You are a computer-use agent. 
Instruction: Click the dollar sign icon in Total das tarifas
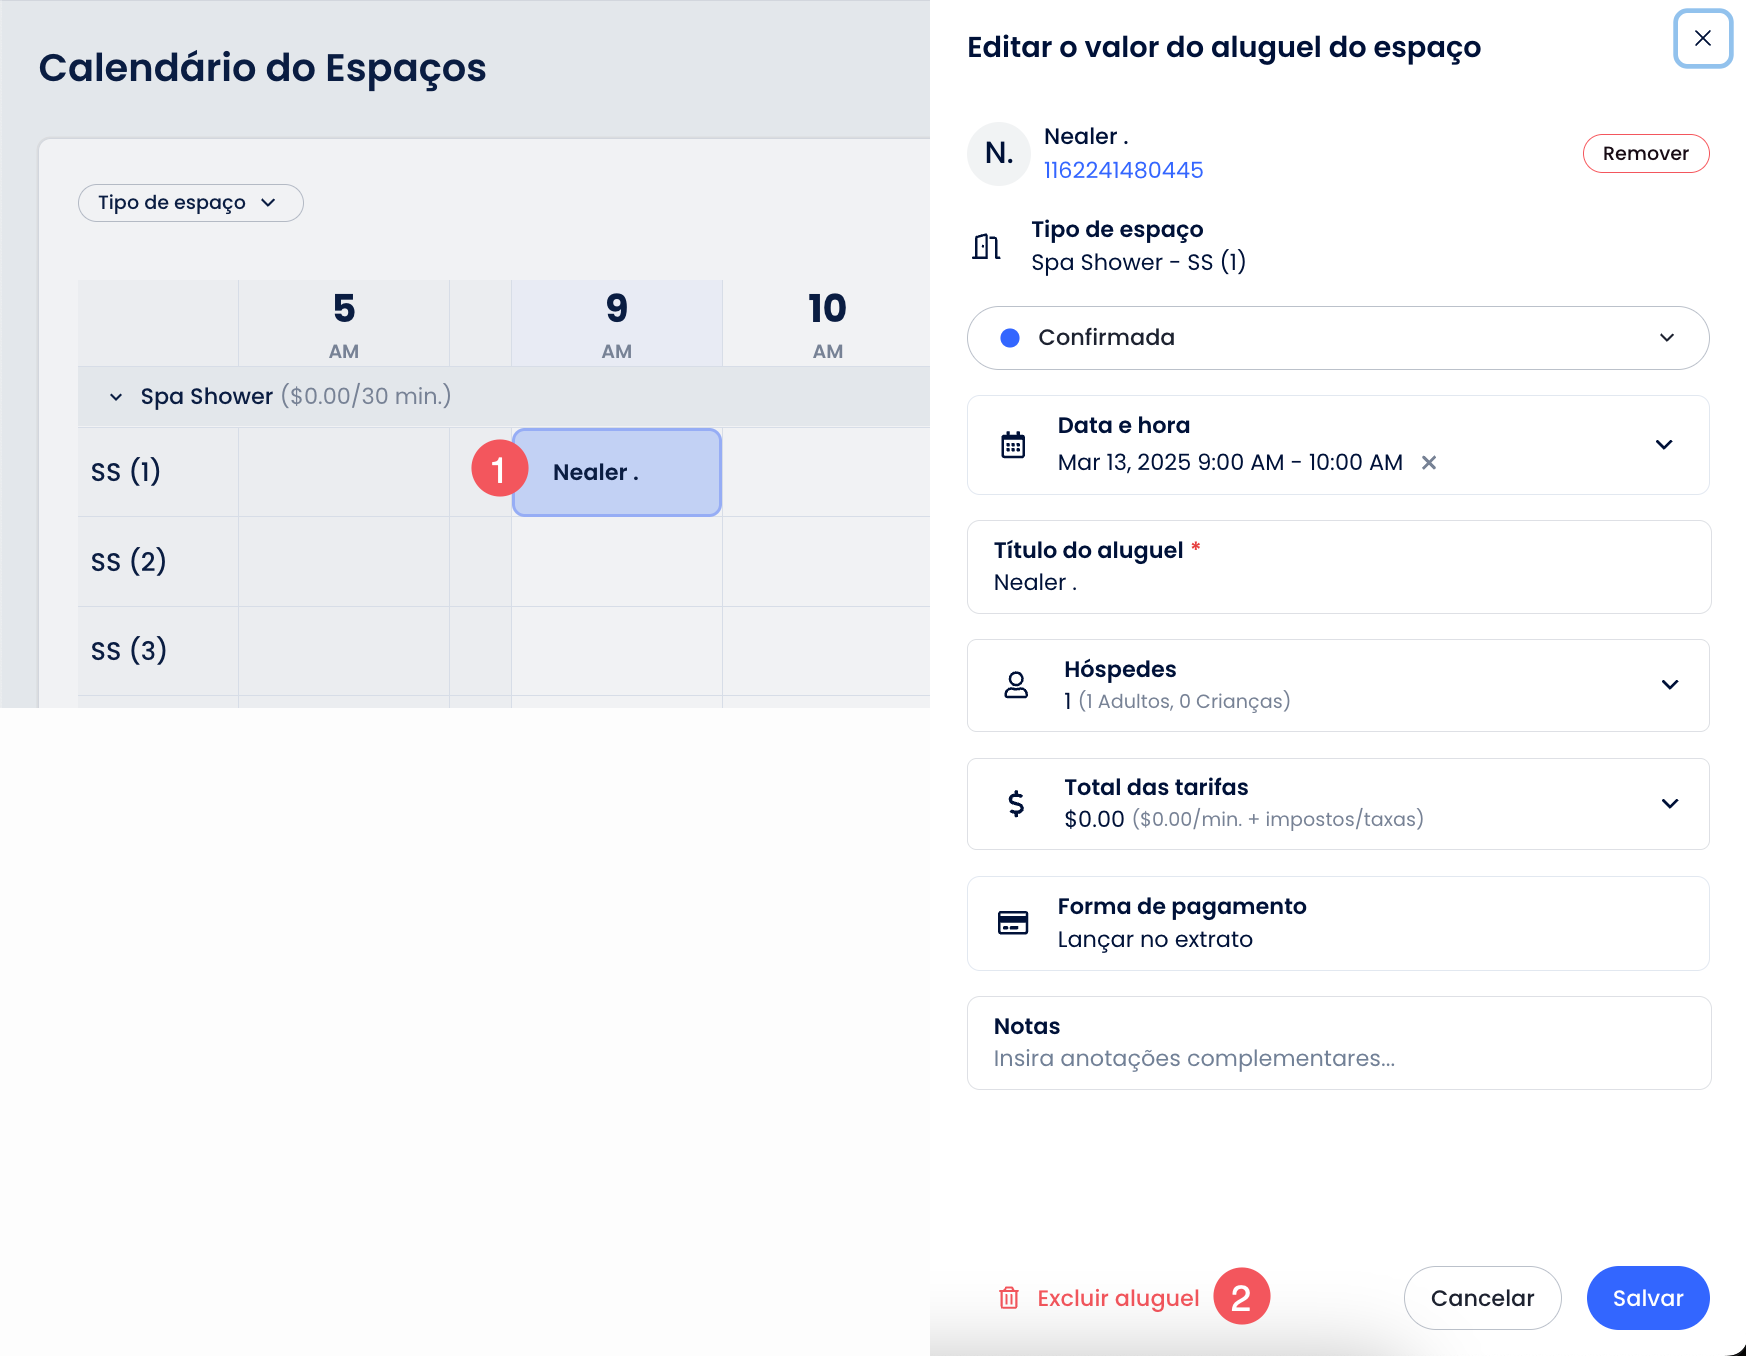1016,803
